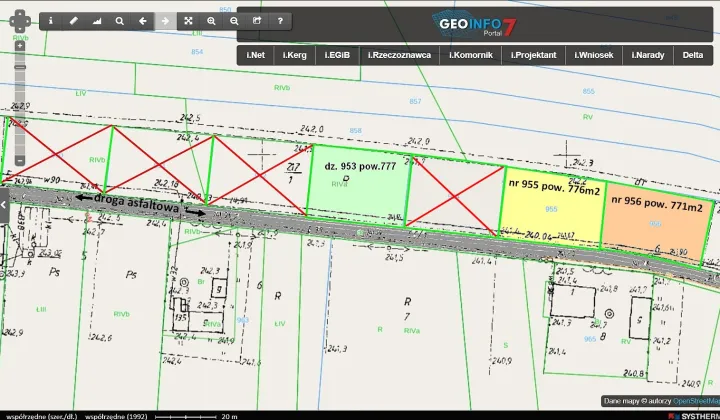Image resolution: width=720 pixels, height=420 pixels.
Task: Open the search magnifier tool
Action: 119,21
